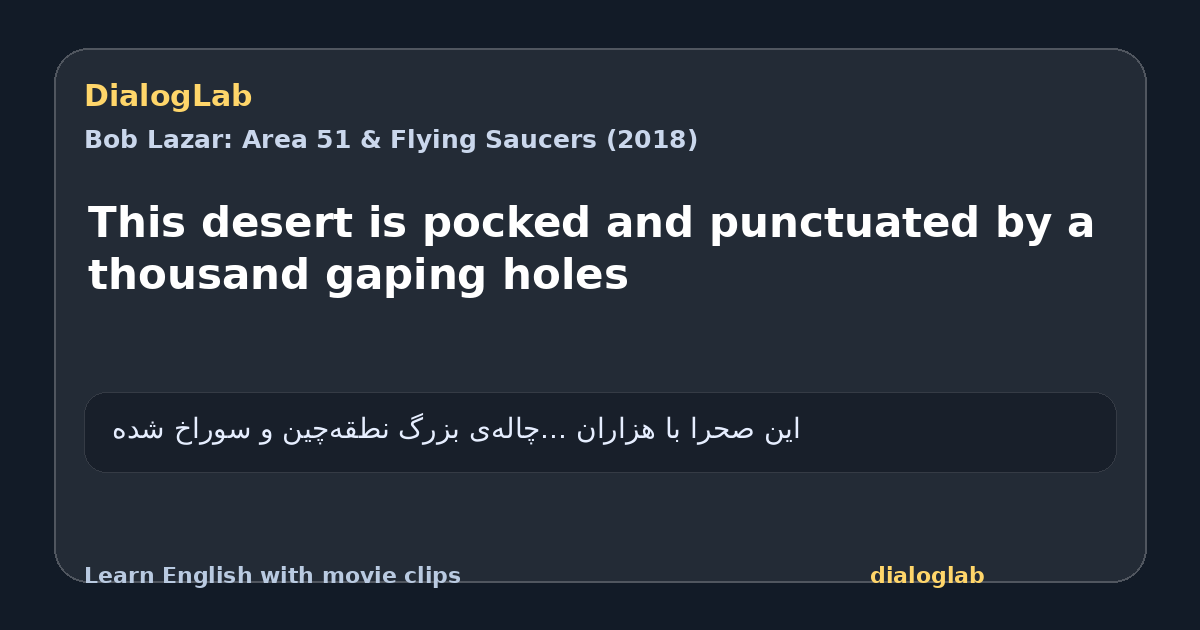
Task: Click the word This starting the quote
Action: click(138, 223)
